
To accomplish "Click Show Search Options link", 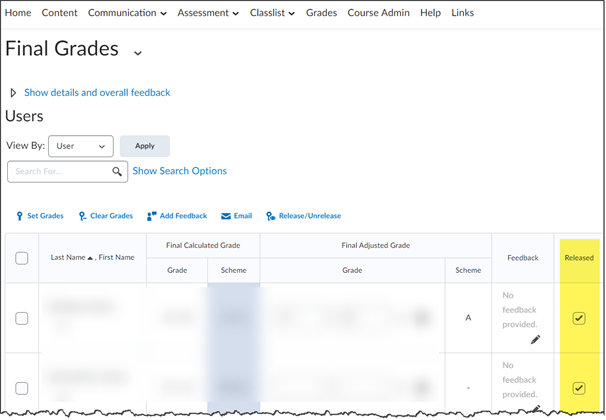I will click(180, 171).
